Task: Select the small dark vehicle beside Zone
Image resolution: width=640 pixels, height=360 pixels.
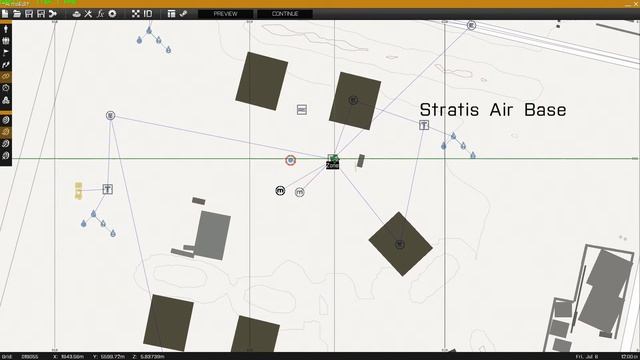Action: point(360,161)
